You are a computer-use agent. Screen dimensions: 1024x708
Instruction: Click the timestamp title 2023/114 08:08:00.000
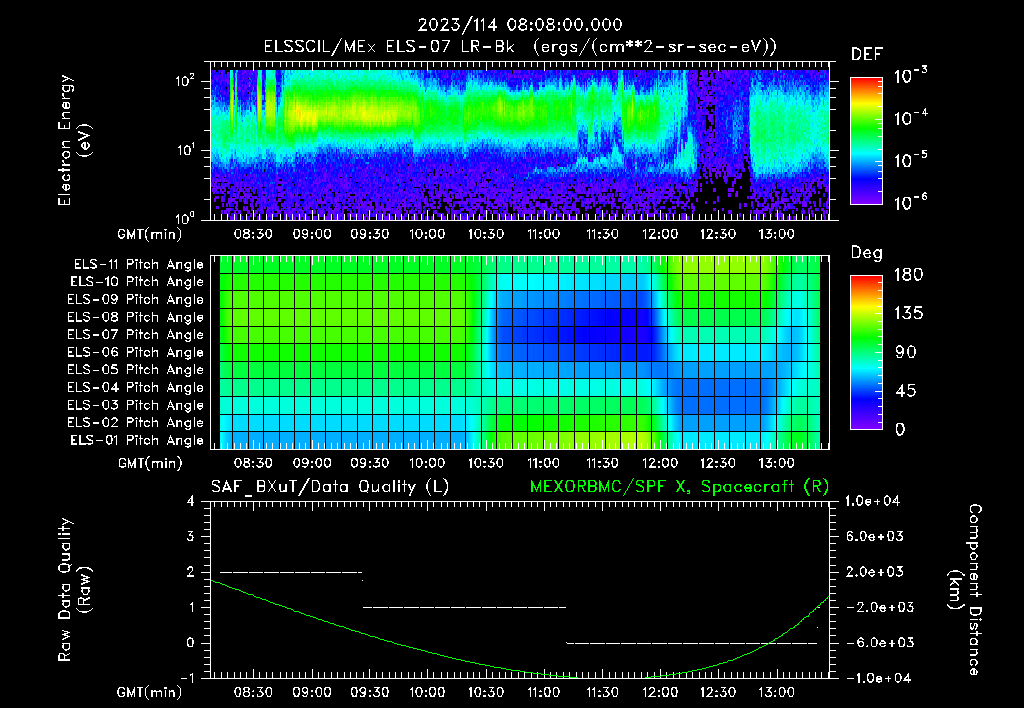[x=520, y=25]
